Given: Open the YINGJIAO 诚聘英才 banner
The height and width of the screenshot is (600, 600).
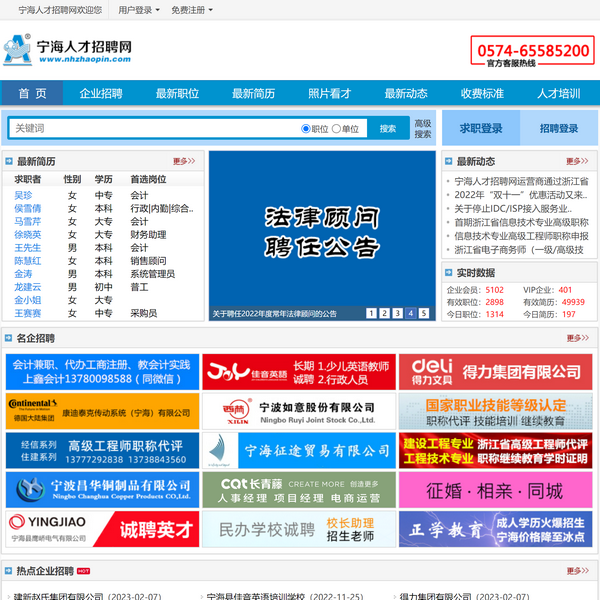Looking at the screenshot, I should 100,529.
